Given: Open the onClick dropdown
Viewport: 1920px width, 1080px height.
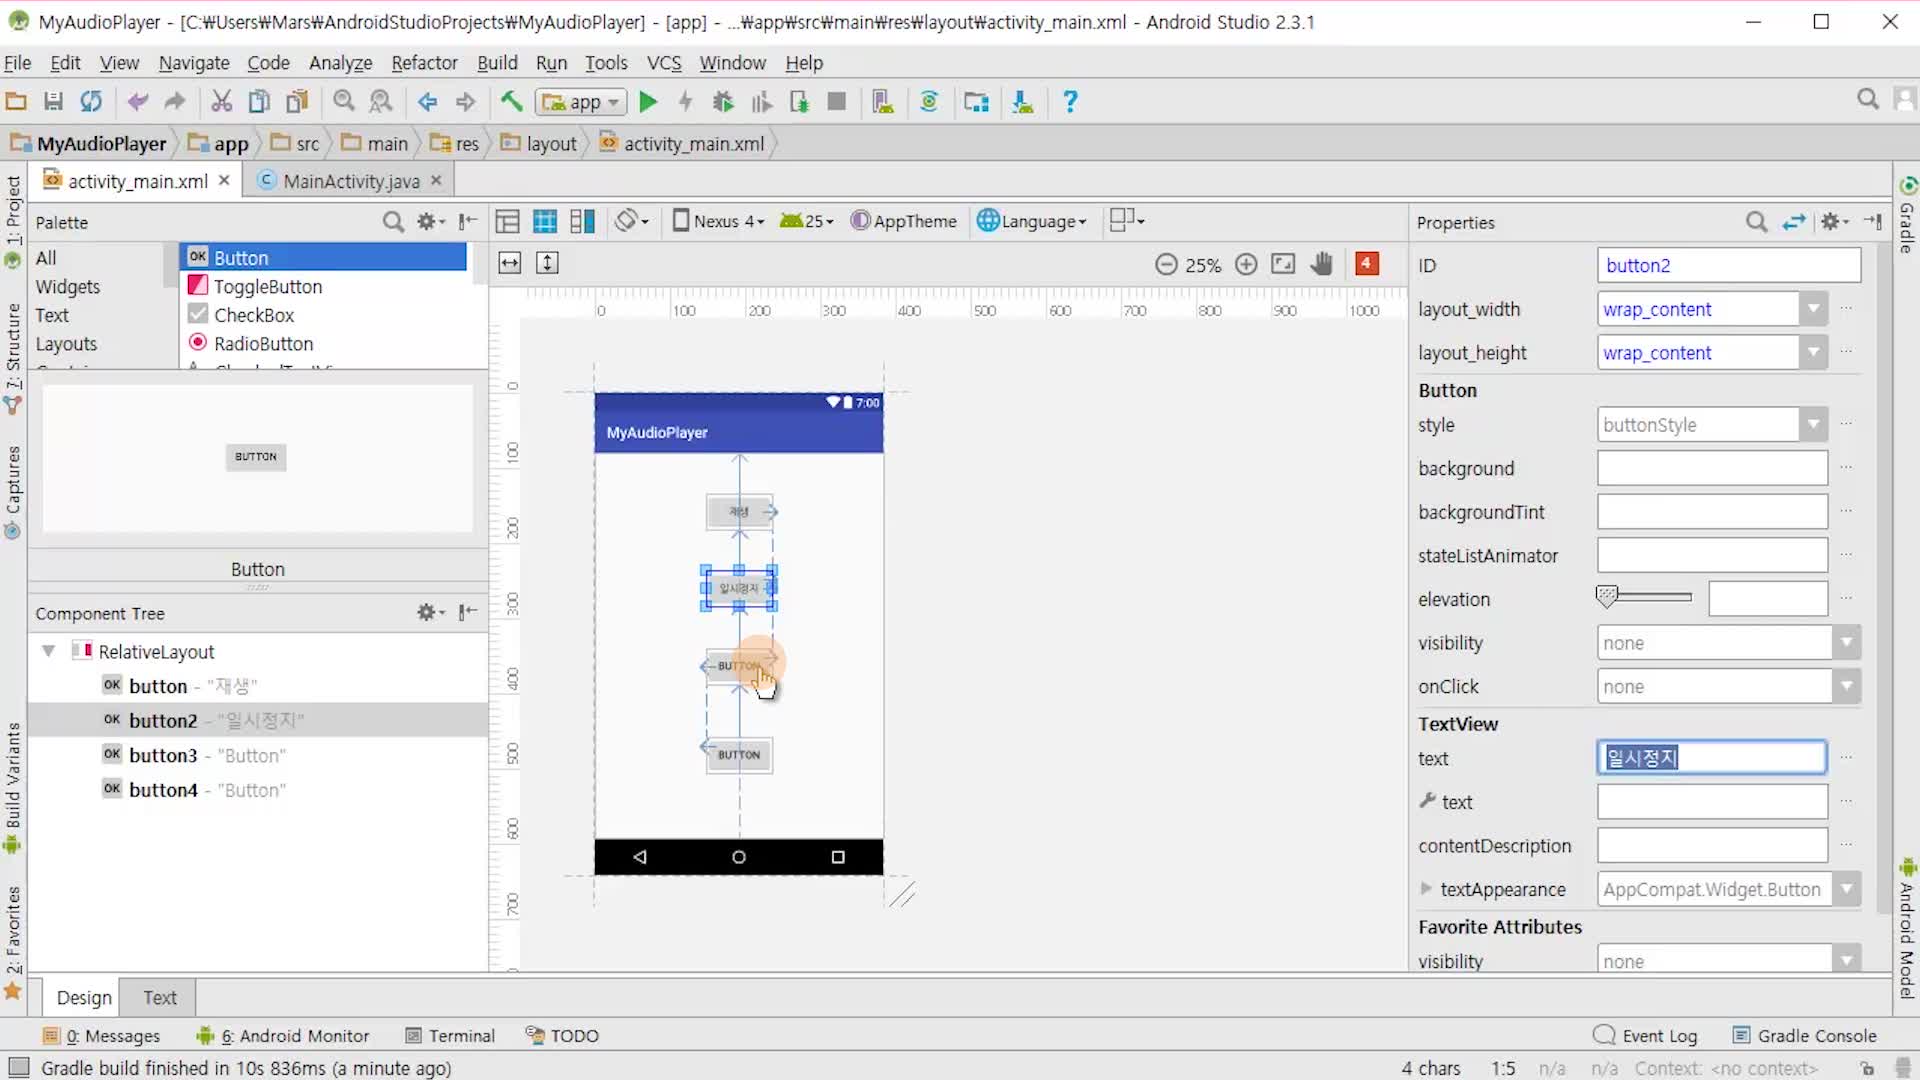Looking at the screenshot, I should click(x=1847, y=687).
